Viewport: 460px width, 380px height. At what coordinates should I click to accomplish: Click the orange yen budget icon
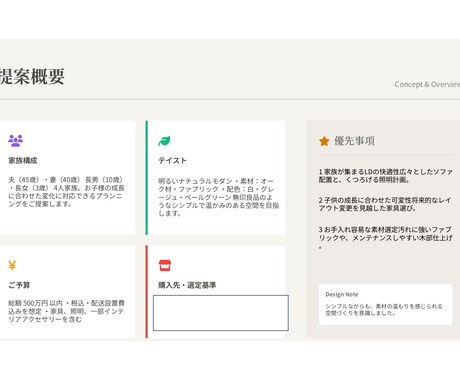coord(12,265)
